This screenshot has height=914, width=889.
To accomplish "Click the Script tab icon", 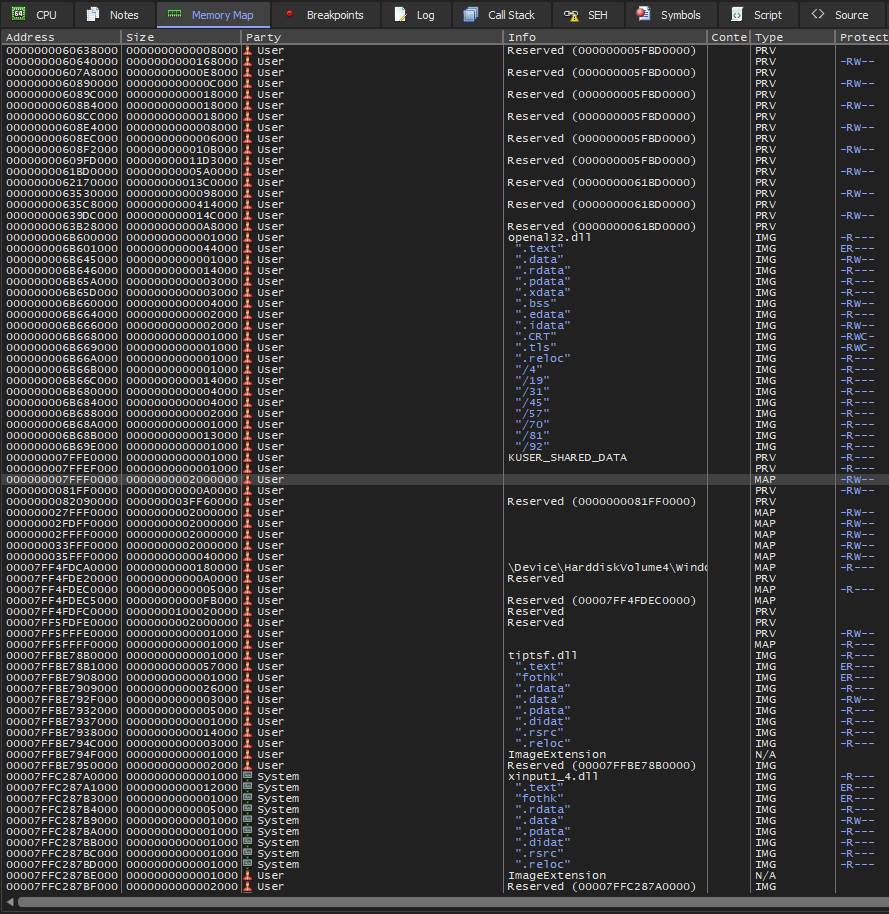I will 736,15.
